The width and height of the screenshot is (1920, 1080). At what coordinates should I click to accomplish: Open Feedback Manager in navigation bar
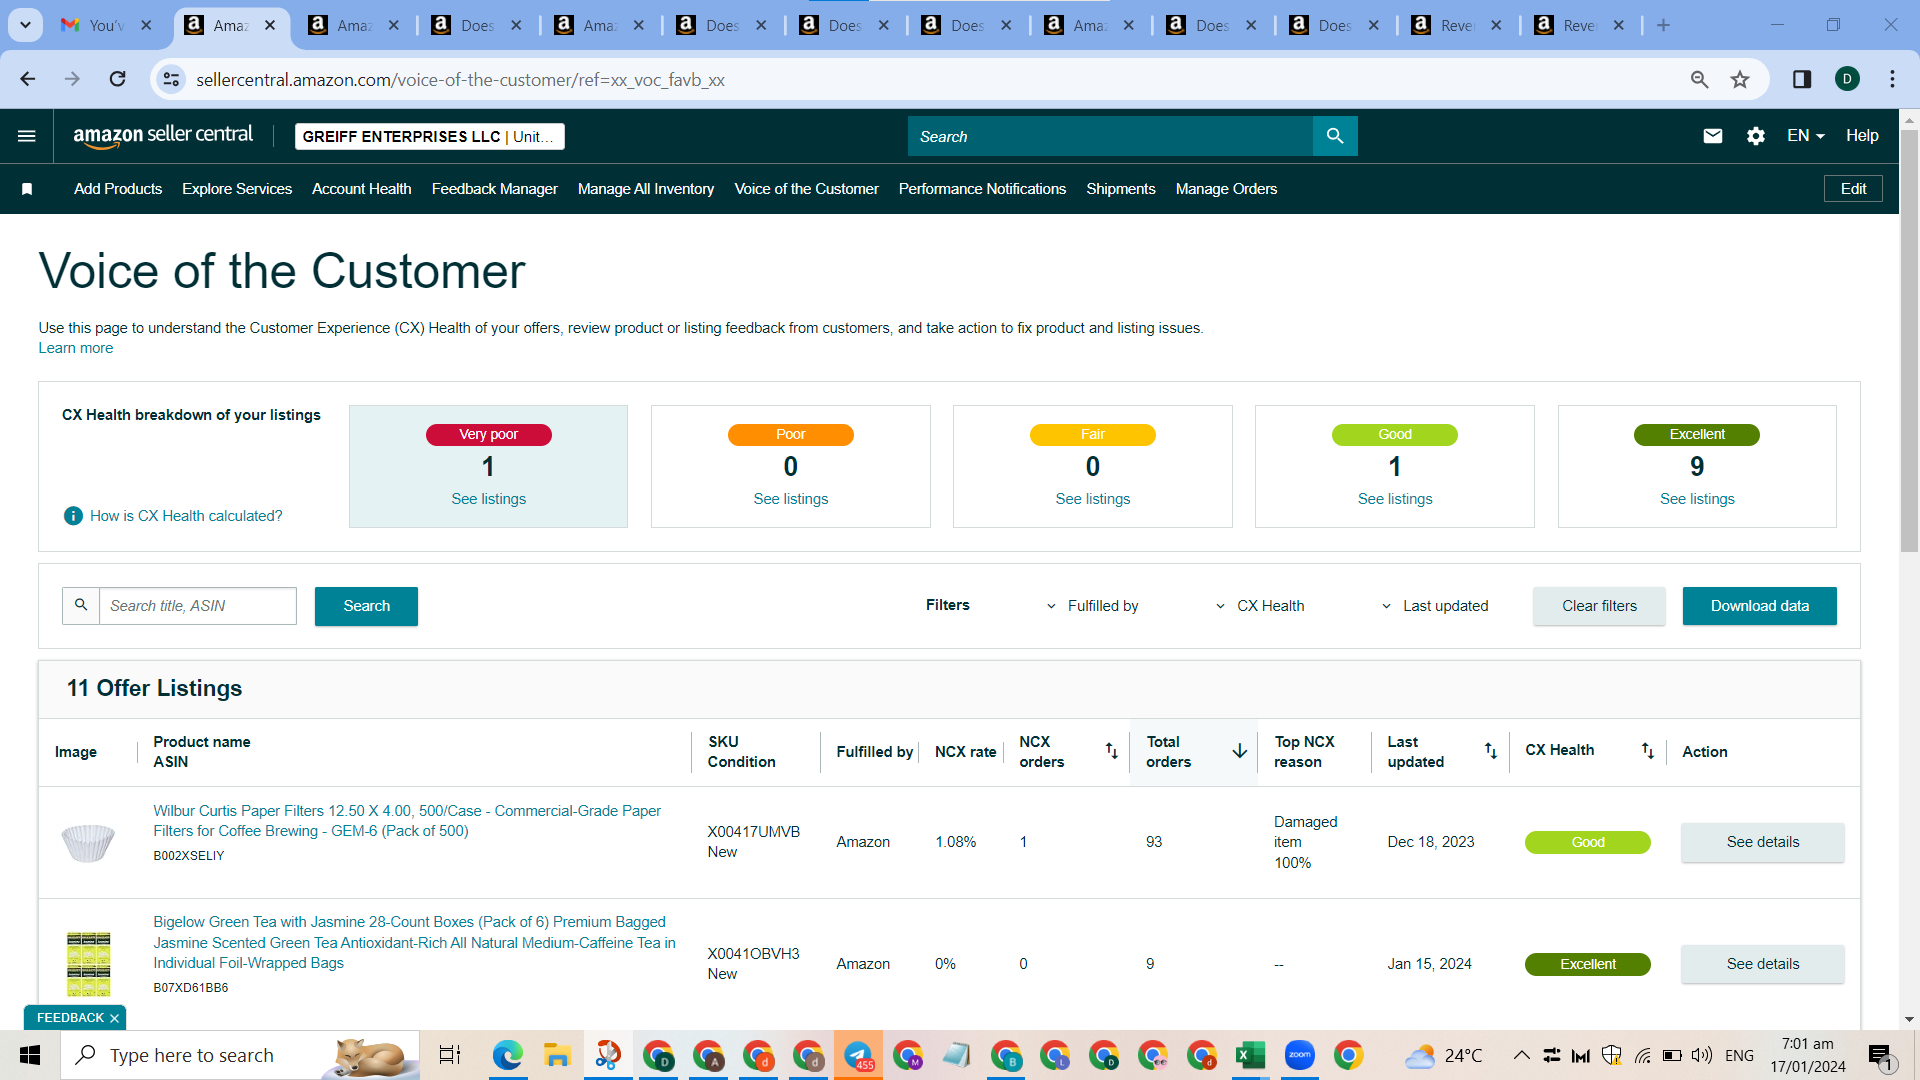(x=495, y=189)
